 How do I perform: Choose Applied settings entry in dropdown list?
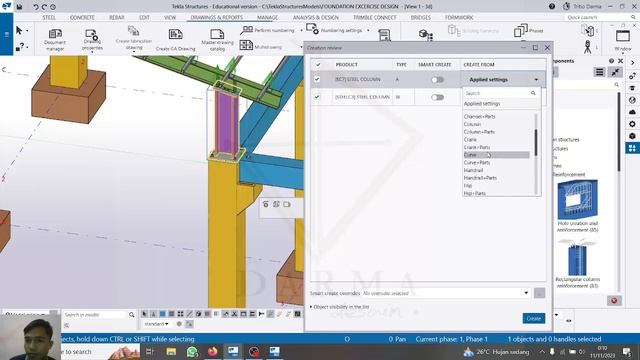[482, 104]
